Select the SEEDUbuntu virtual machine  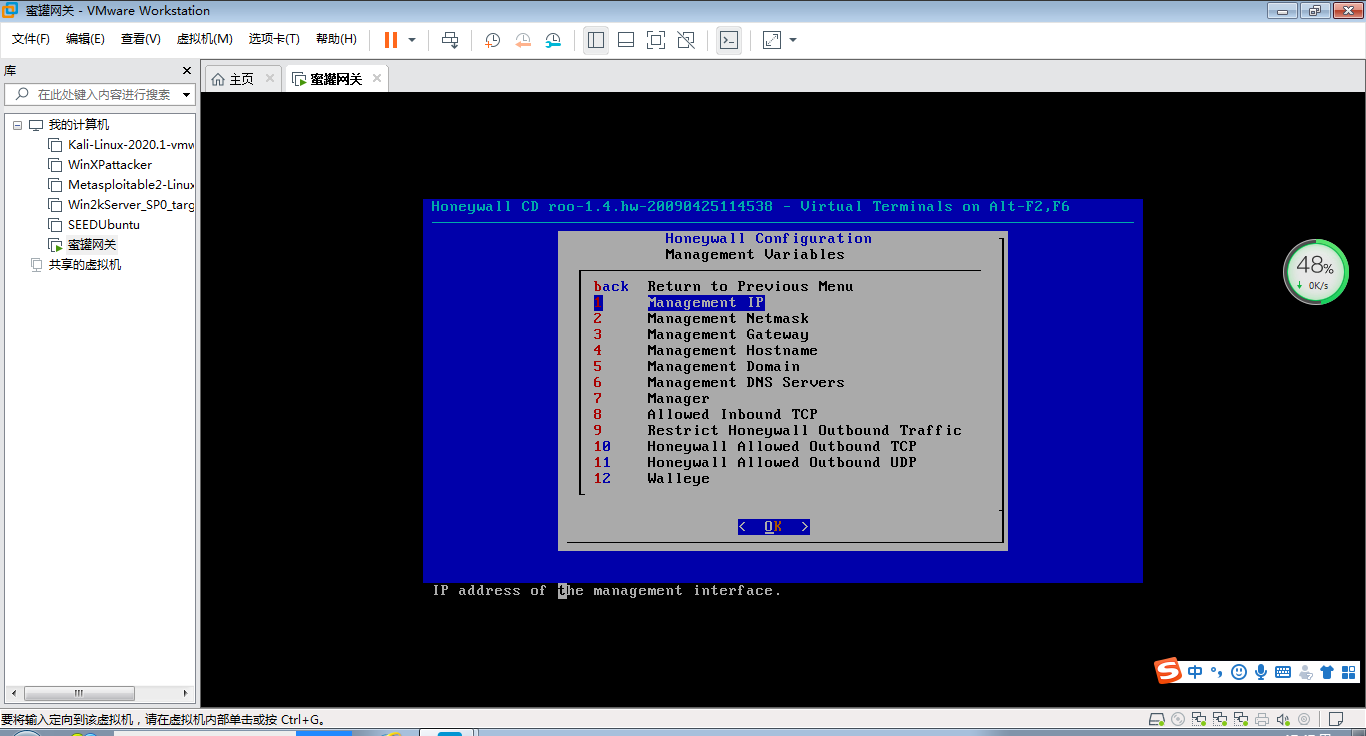coord(104,225)
